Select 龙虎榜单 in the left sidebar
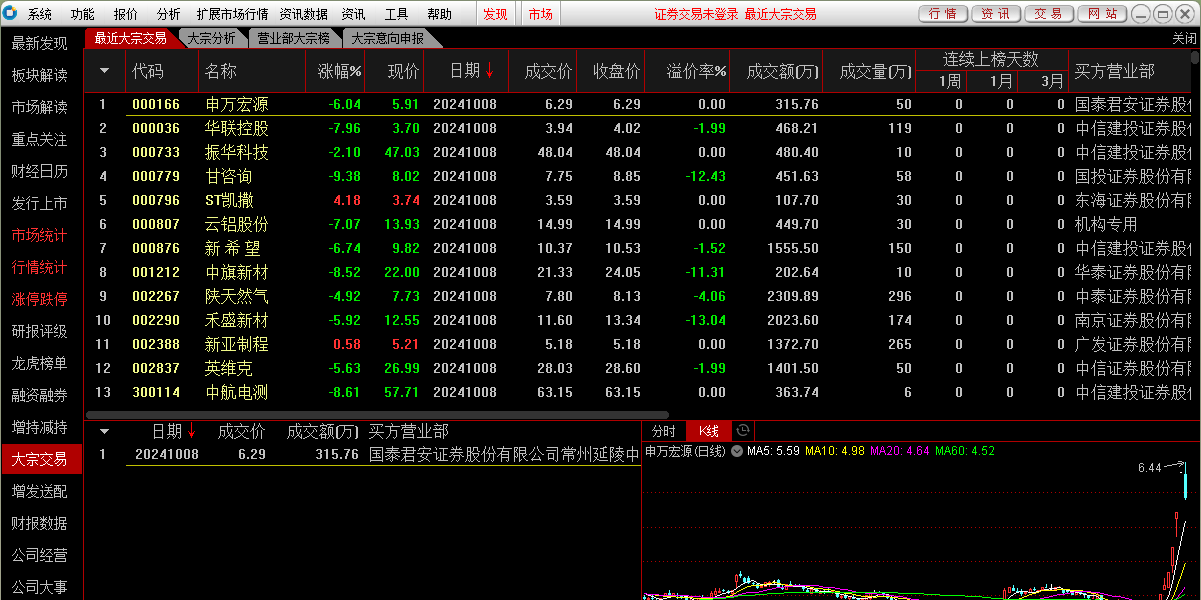This screenshot has height=600, width=1201. (40, 363)
